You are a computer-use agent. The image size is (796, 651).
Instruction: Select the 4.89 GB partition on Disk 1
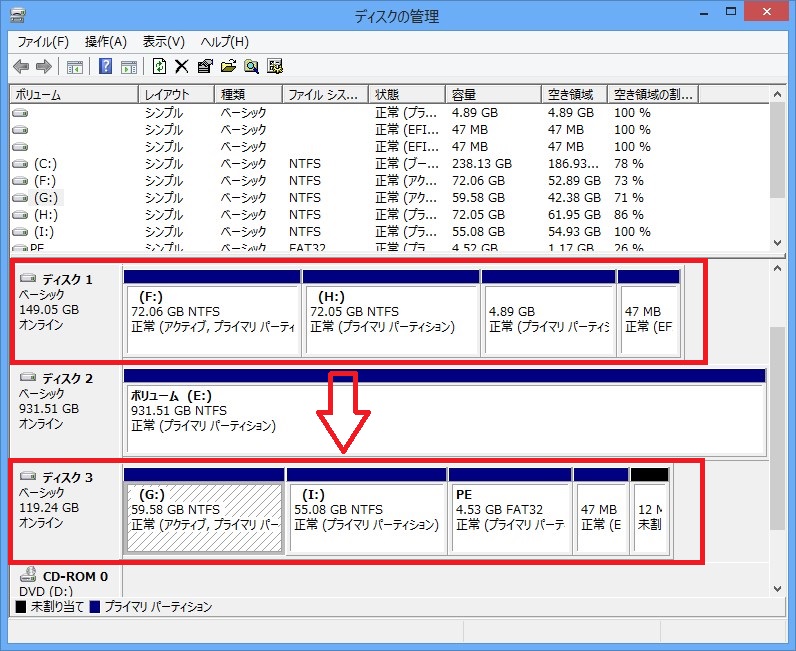pos(548,313)
